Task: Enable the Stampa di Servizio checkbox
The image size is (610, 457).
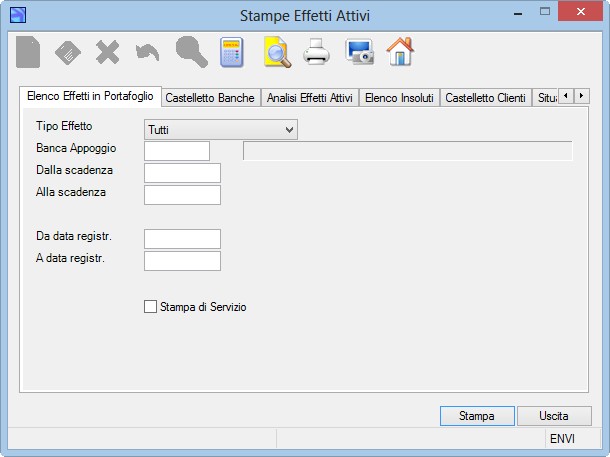Action: coord(150,306)
